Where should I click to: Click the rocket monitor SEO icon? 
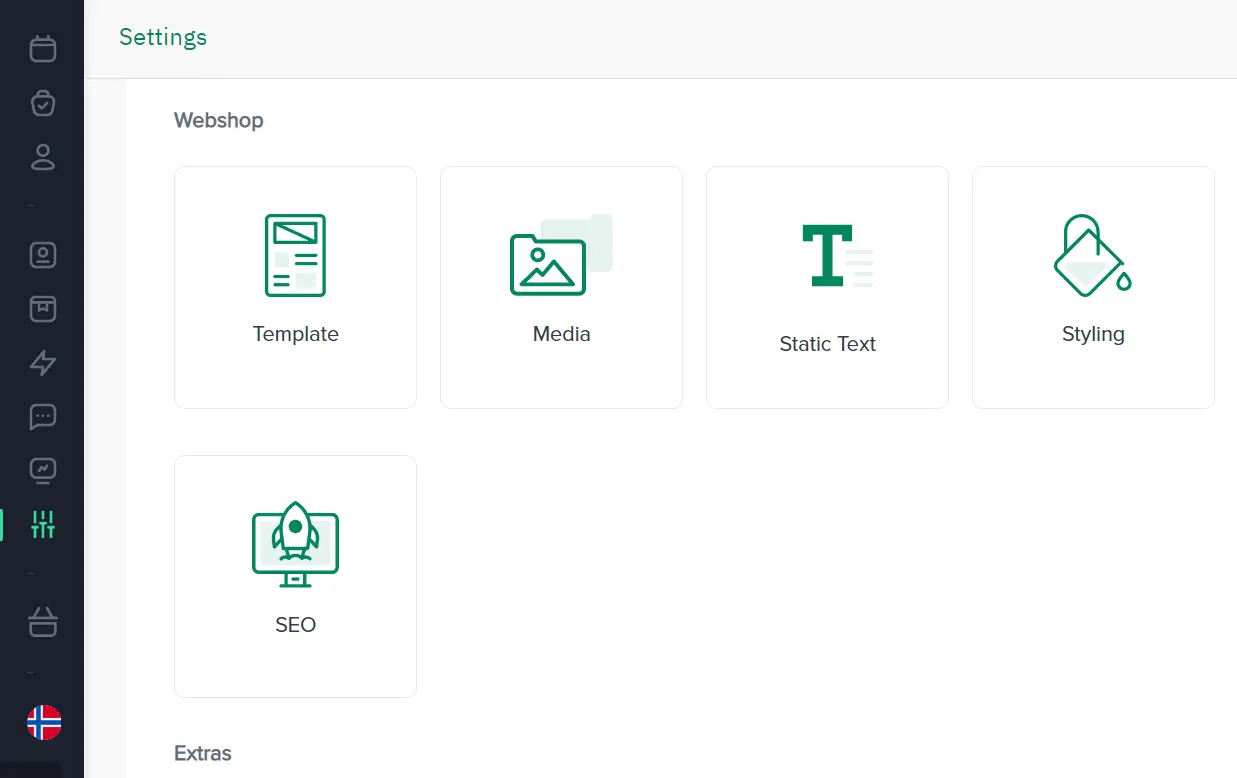click(x=295, y=544)
